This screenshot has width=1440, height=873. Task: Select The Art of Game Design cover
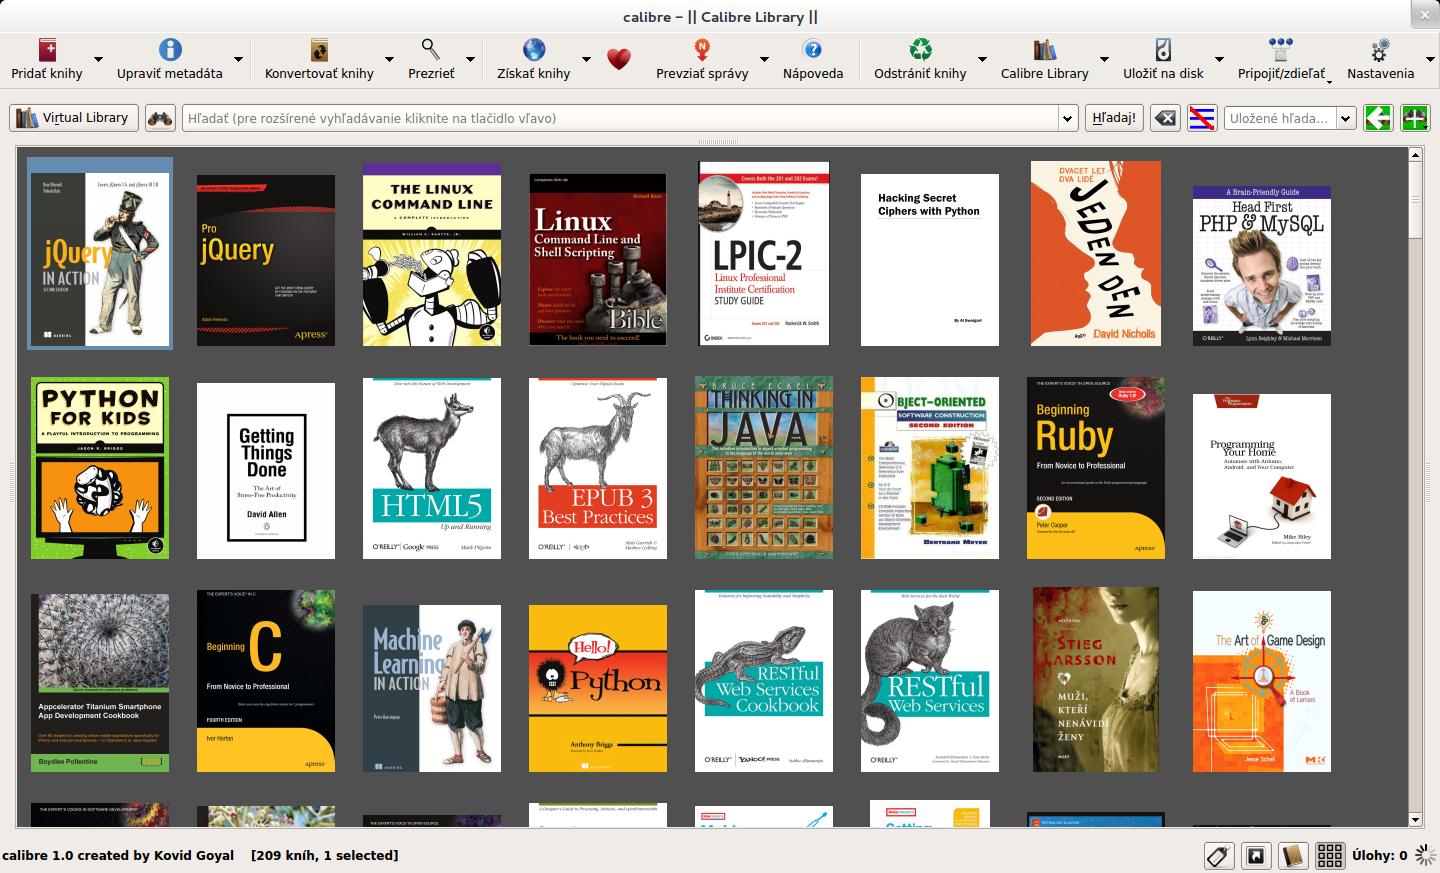coord(1262,681)
